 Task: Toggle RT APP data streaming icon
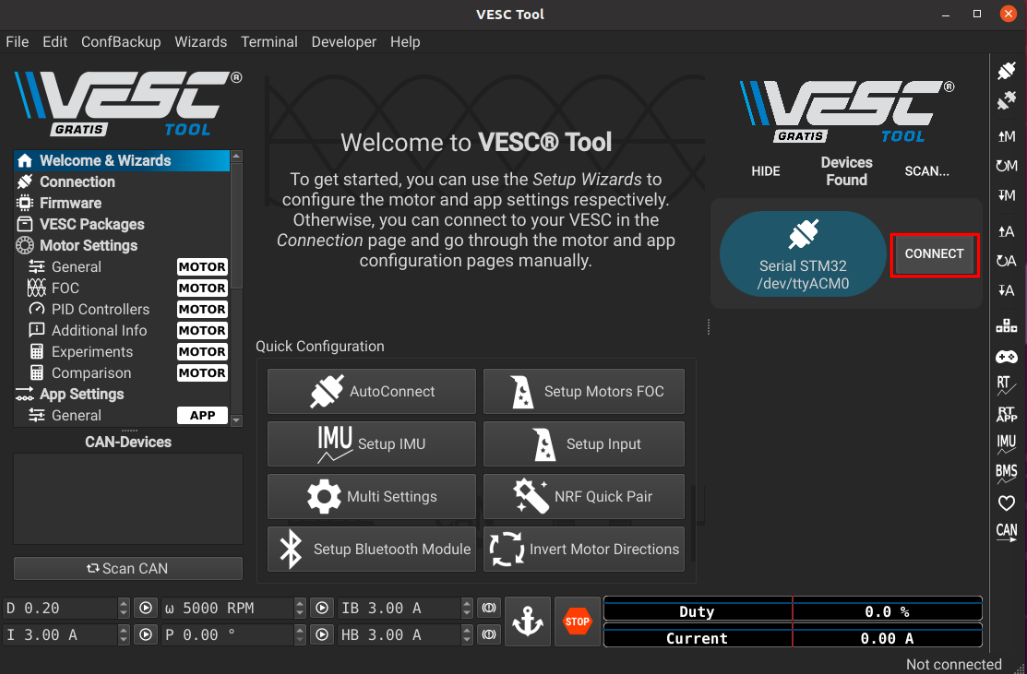[x=1006, y=414]
